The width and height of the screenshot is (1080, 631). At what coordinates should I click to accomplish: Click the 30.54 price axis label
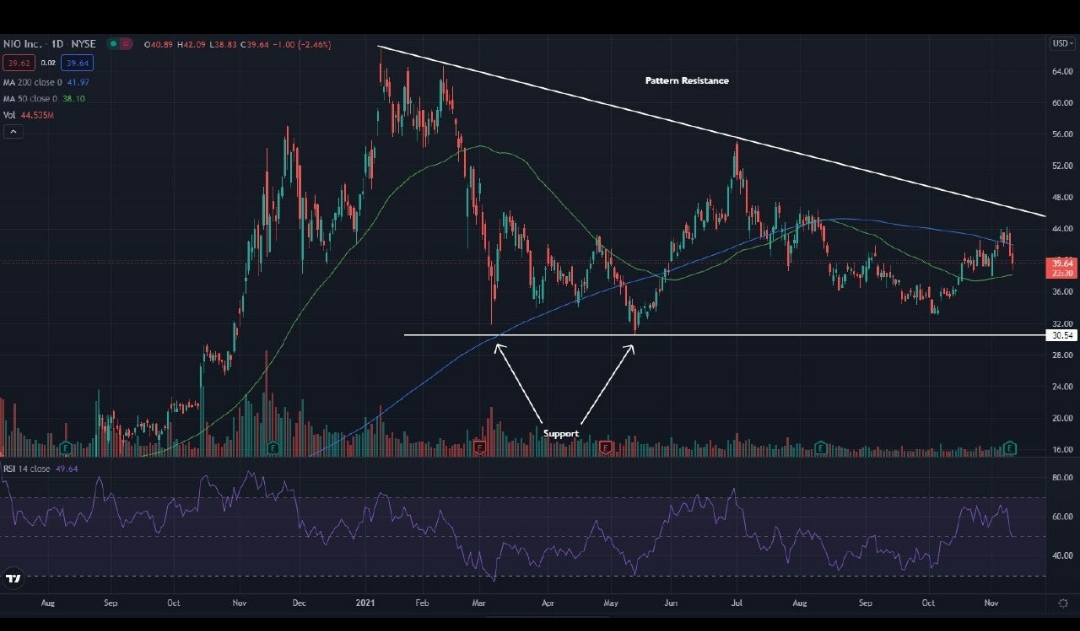(x=1061, y=335)
